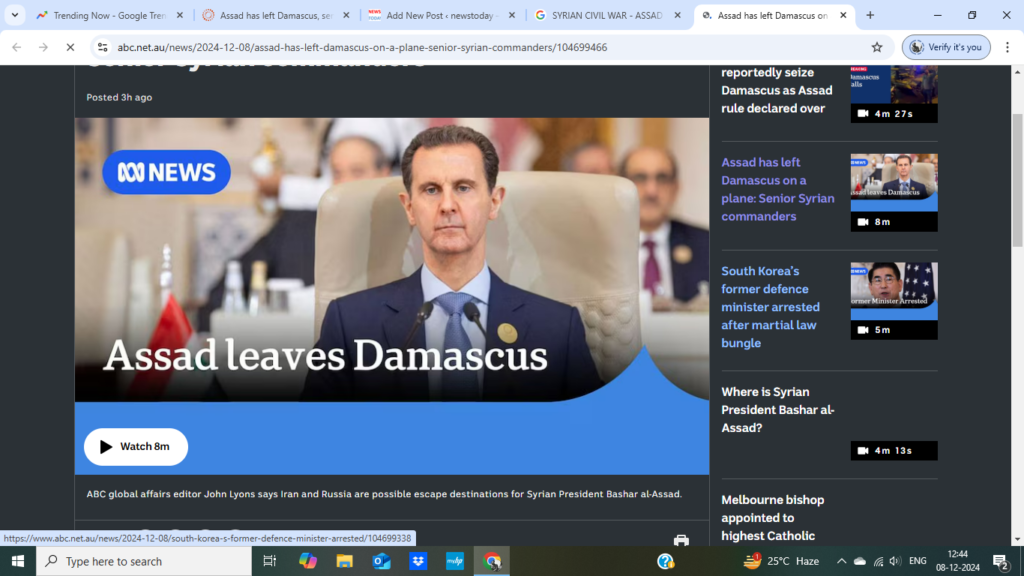Open the myHP app from the taskbar

tap(455, 561)
